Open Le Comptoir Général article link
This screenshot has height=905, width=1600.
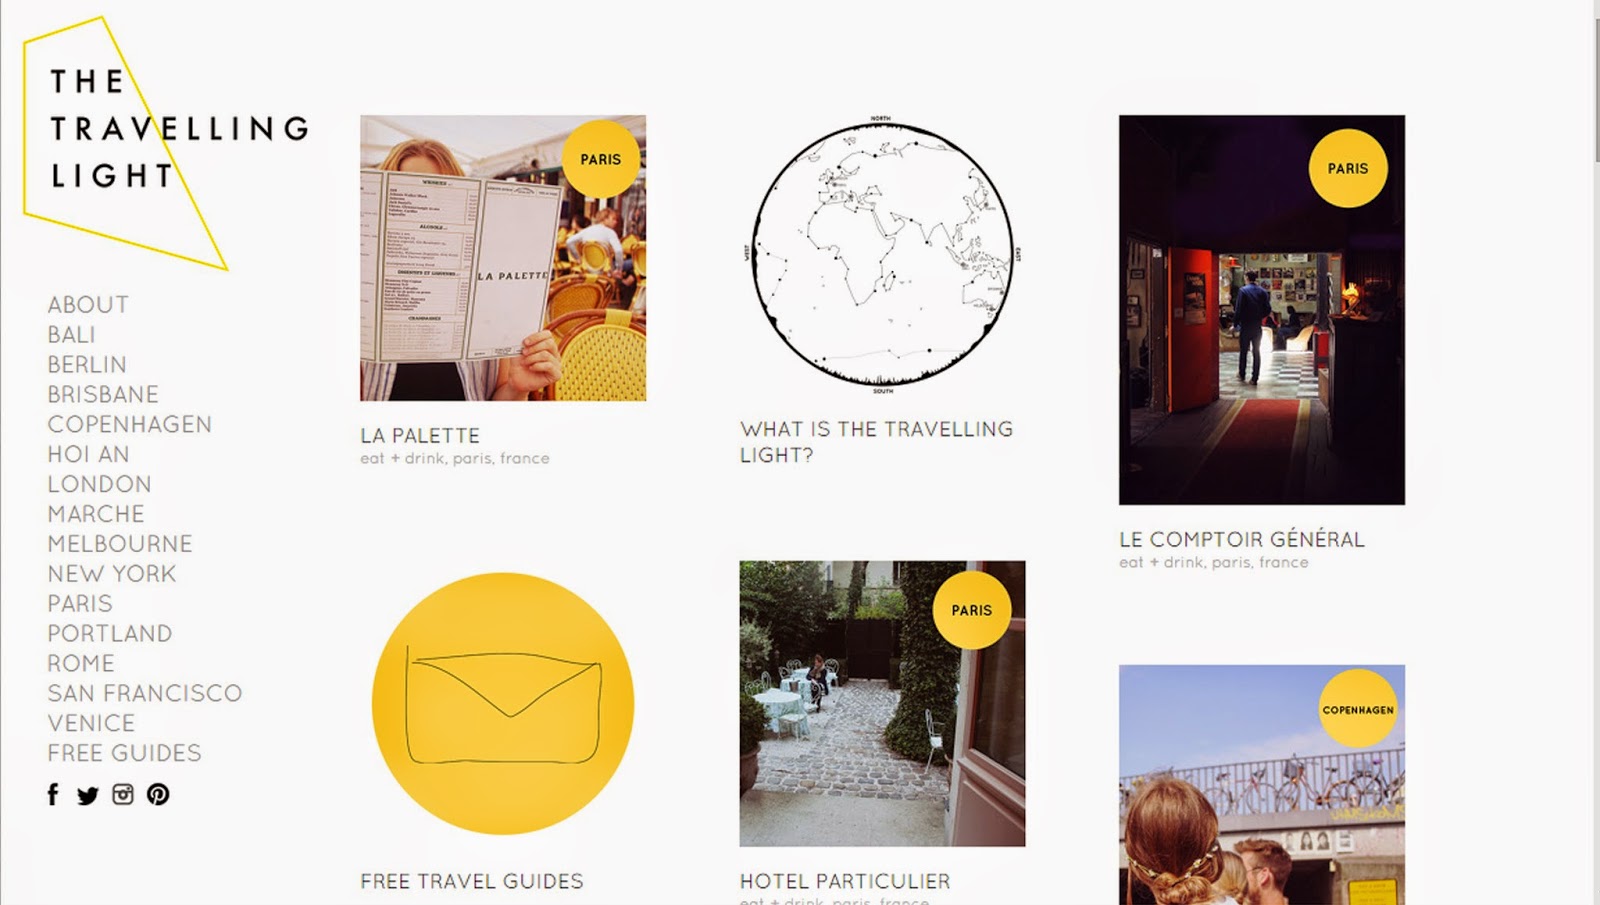[1242, 540]
